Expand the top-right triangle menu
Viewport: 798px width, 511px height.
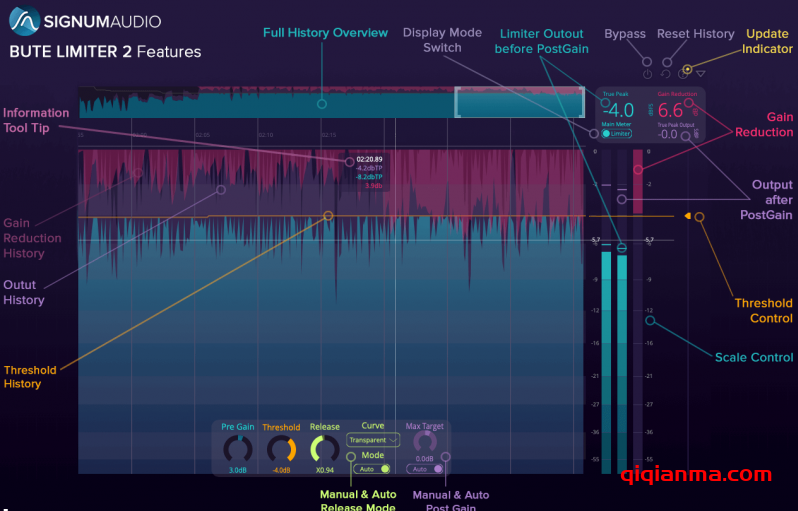pos(701,73)
